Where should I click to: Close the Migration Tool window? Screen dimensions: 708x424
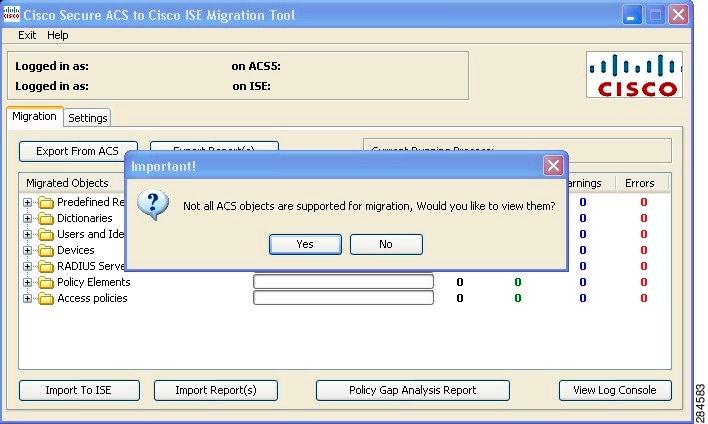678,15
